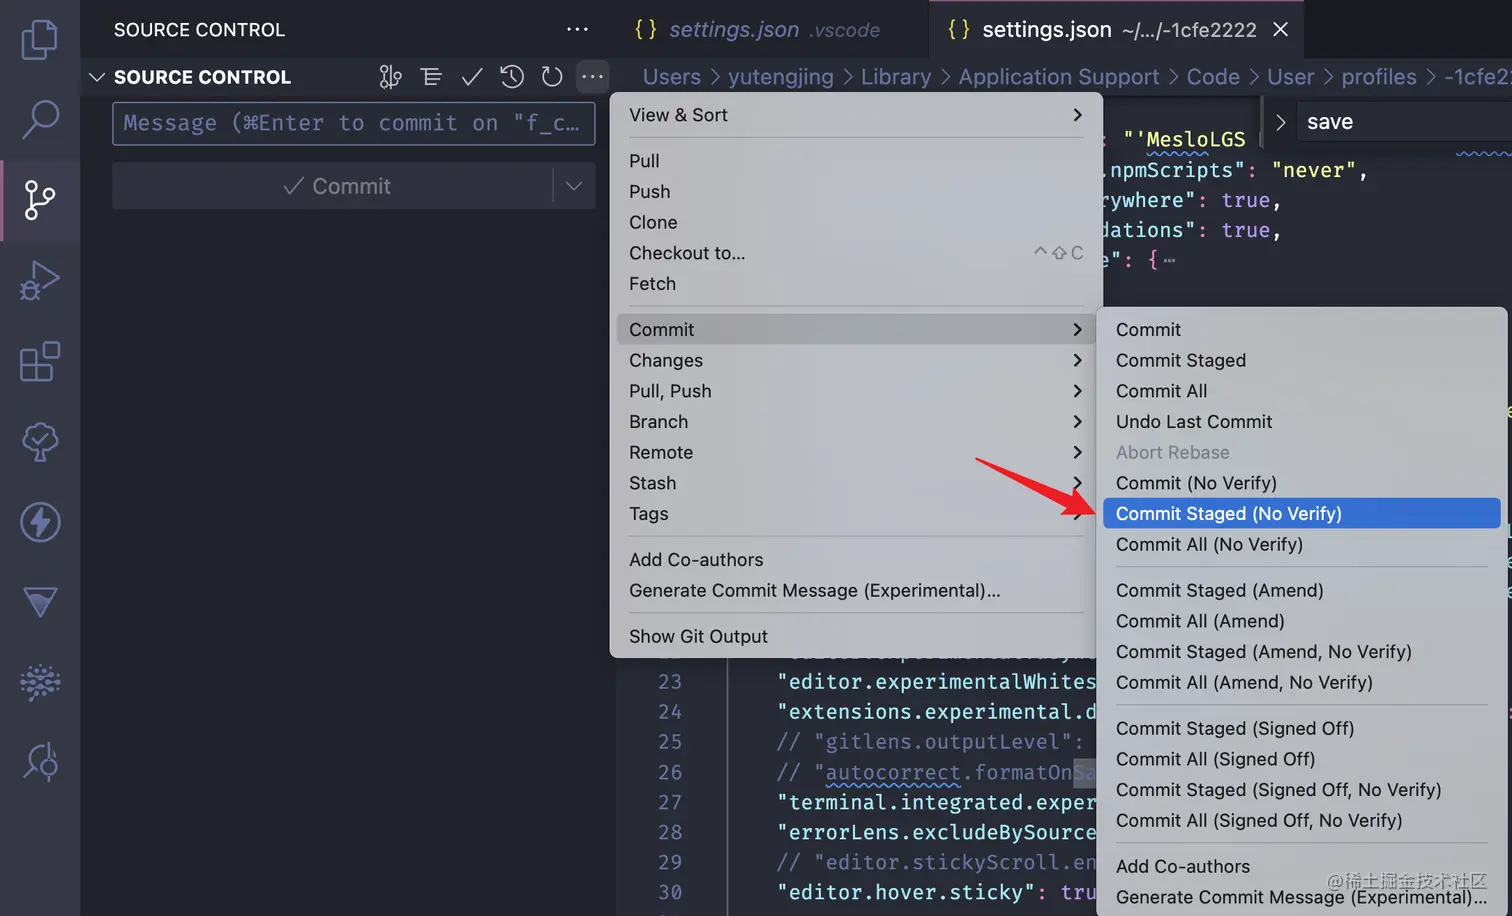This screenshot has width=1512, height=916.
Task: Click Show Git Output menu entry
Action: [x=698, y=637]
